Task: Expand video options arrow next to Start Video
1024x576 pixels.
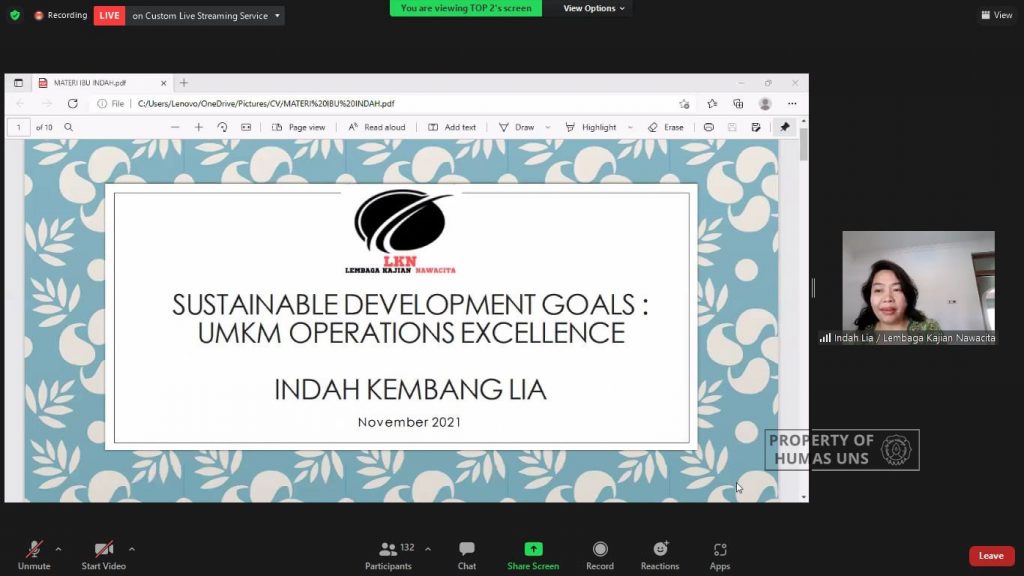Action: pyautogui.click(x=131, y=549)
